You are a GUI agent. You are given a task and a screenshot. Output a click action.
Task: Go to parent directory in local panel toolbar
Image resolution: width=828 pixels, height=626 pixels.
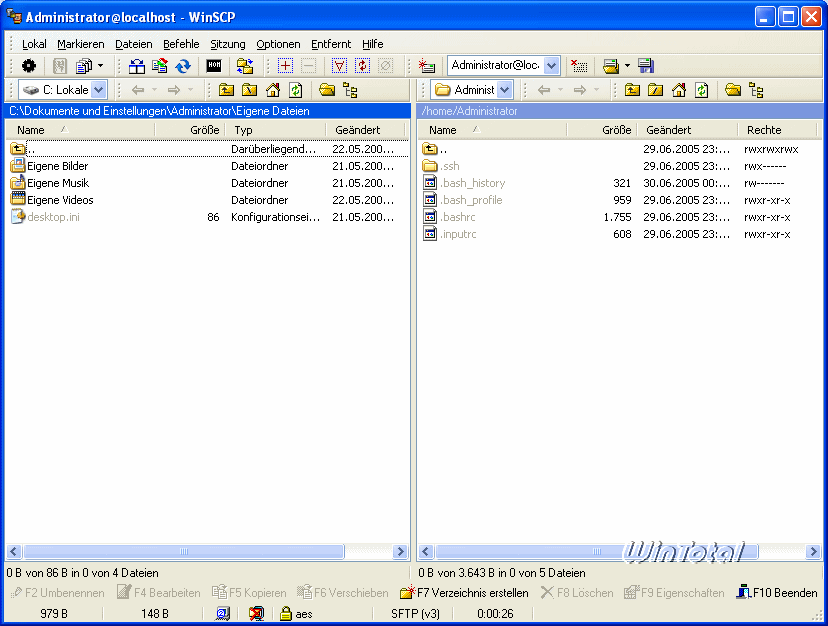tap(227, 90)
